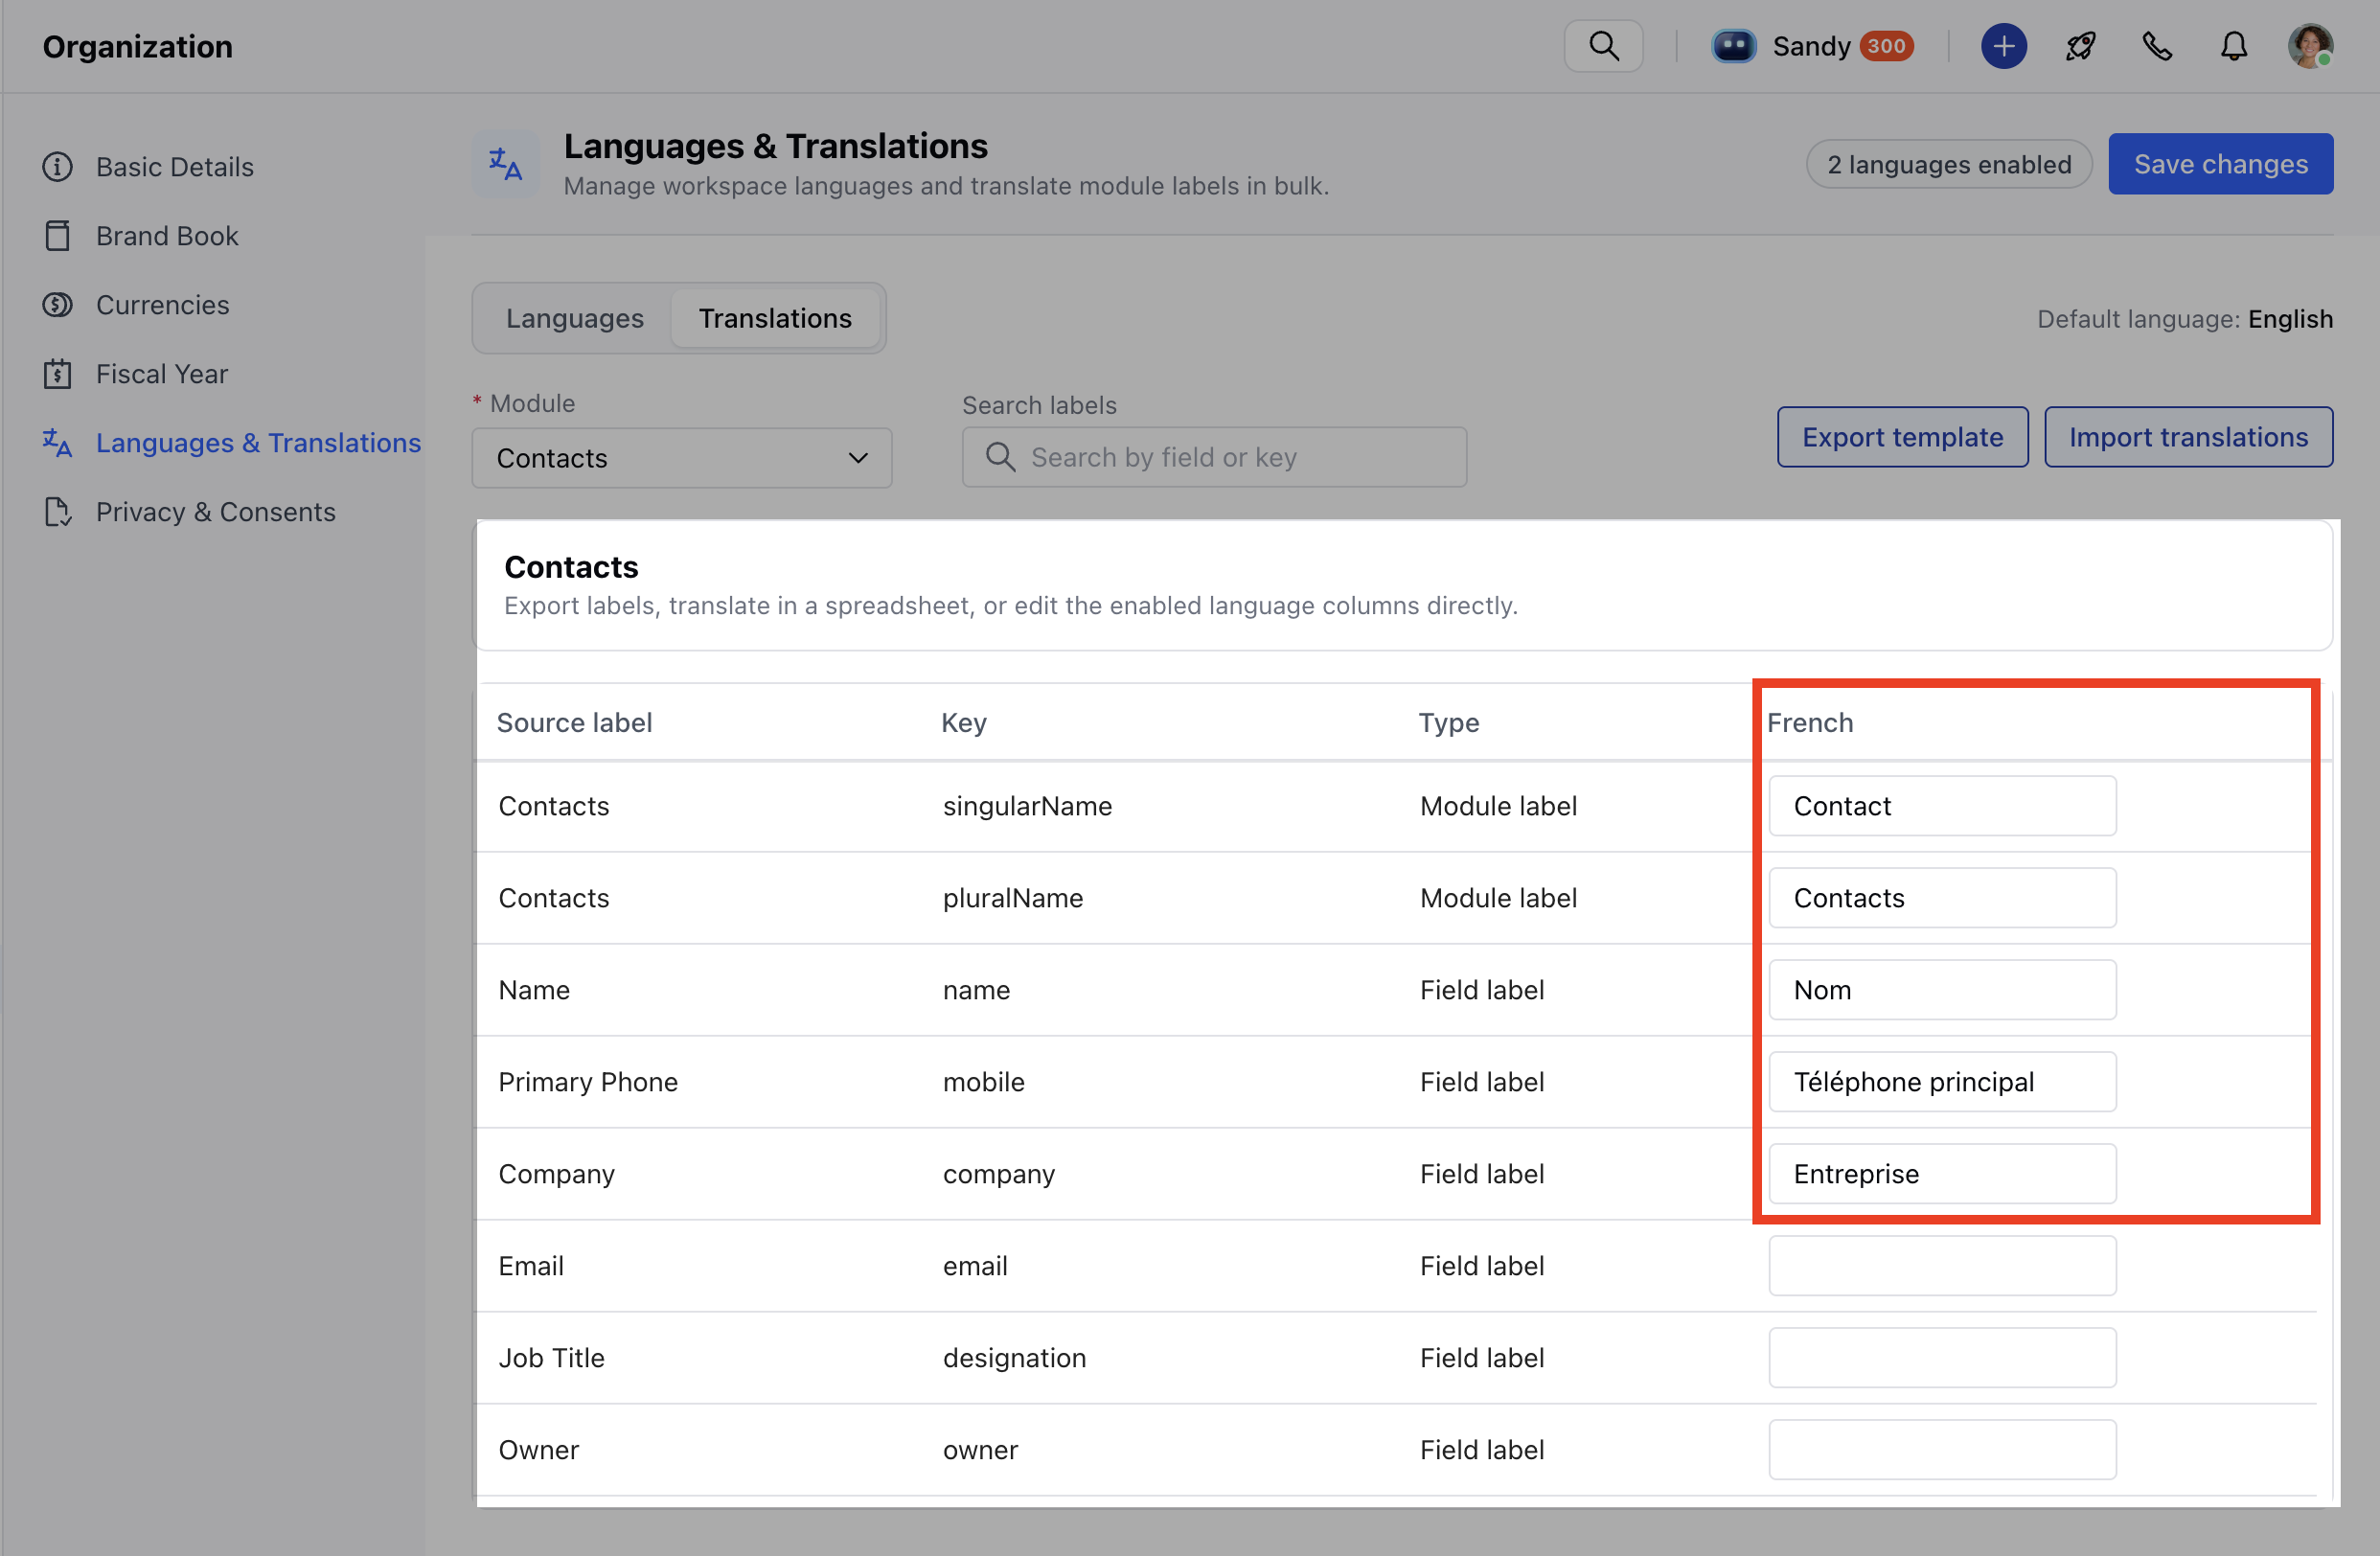Click the translate icon beside page title
Viewport: 2380px width, 1556px height.
coord(505,164)
